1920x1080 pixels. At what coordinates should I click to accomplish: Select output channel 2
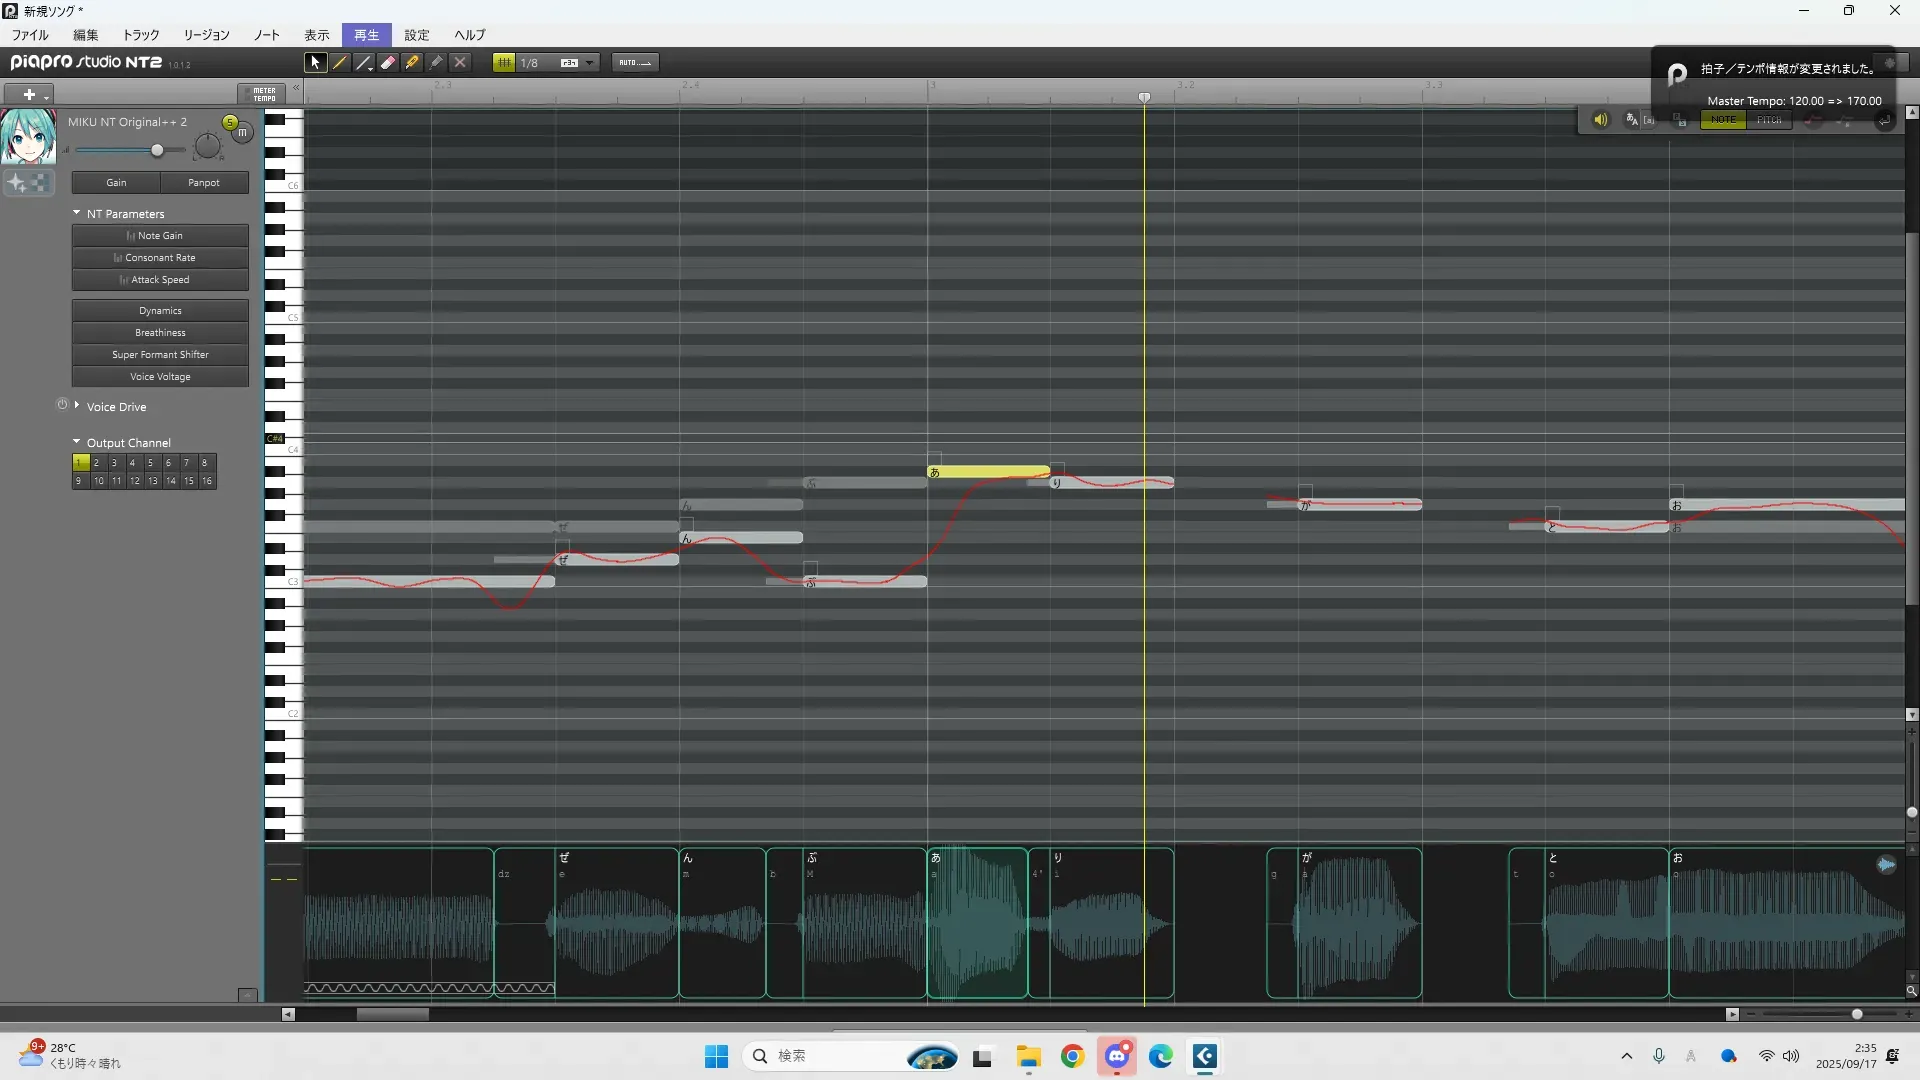[97, 463]
